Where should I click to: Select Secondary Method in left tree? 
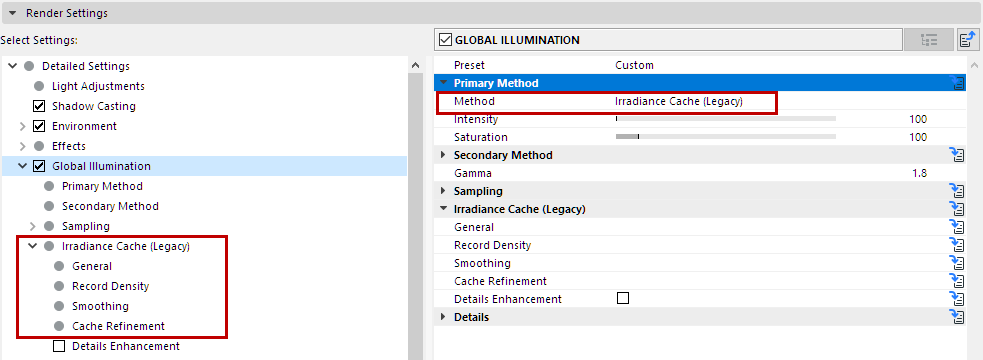(110, 206)
